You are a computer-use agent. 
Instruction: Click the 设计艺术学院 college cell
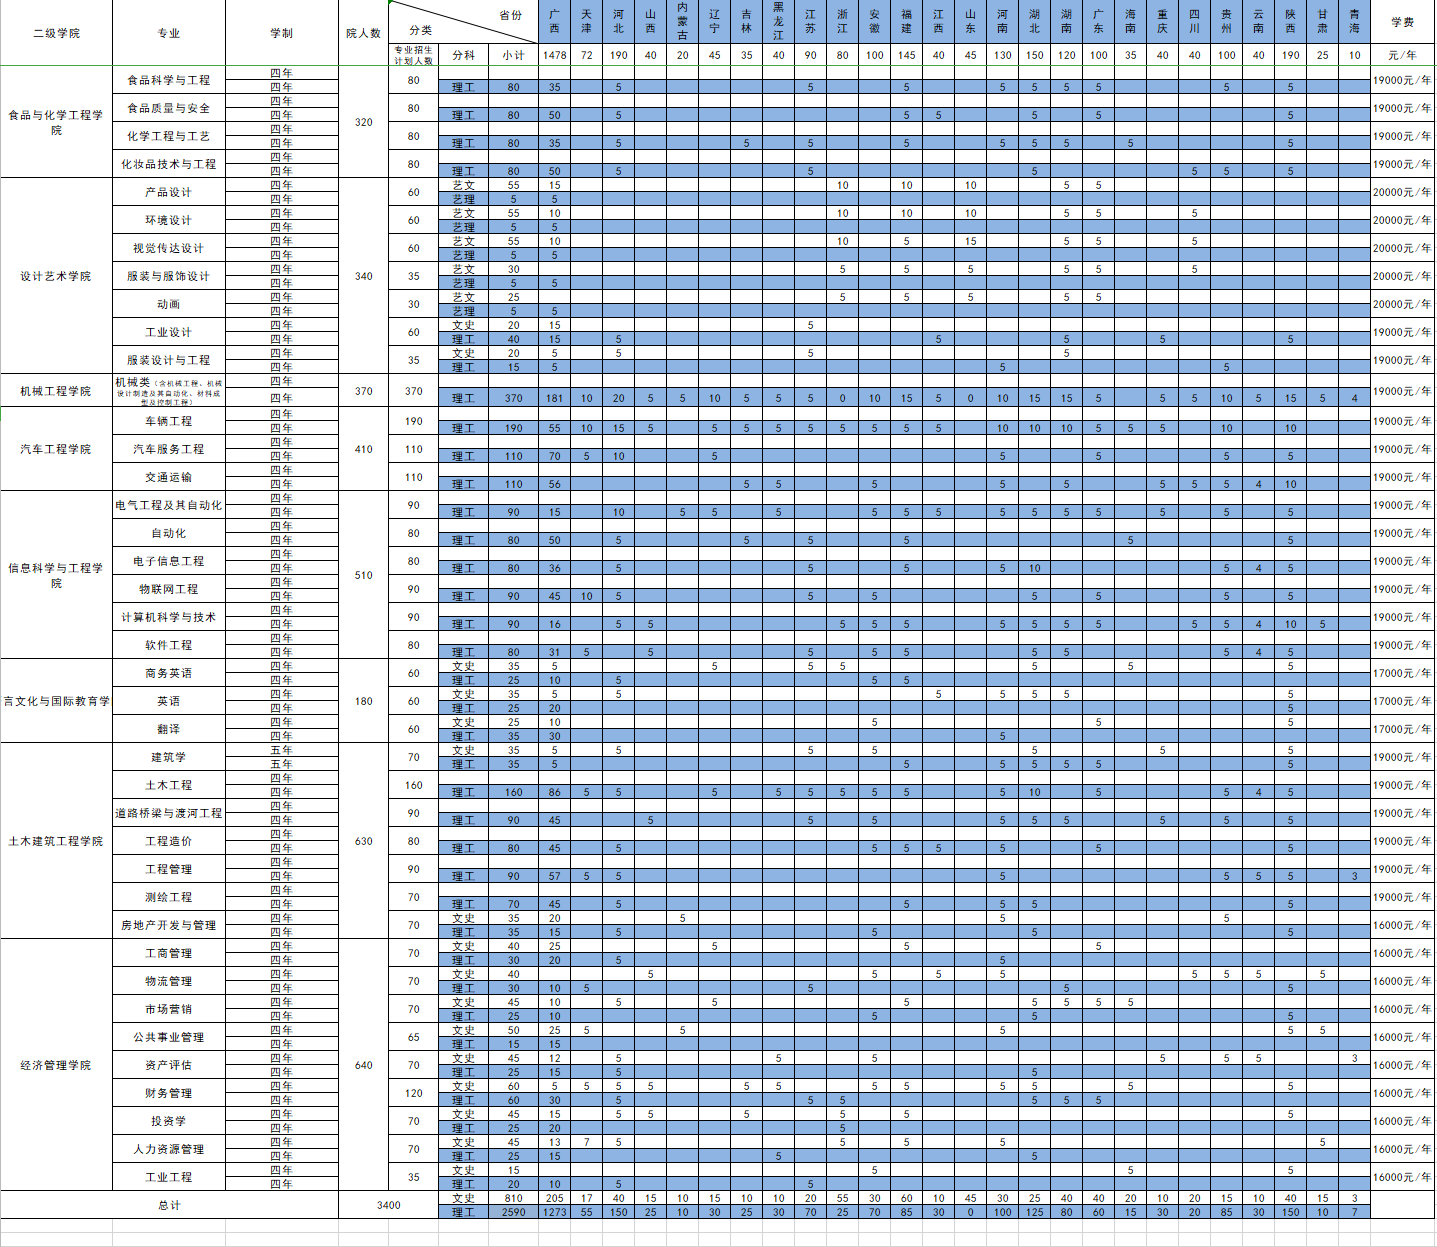click(x=56, y=276)
